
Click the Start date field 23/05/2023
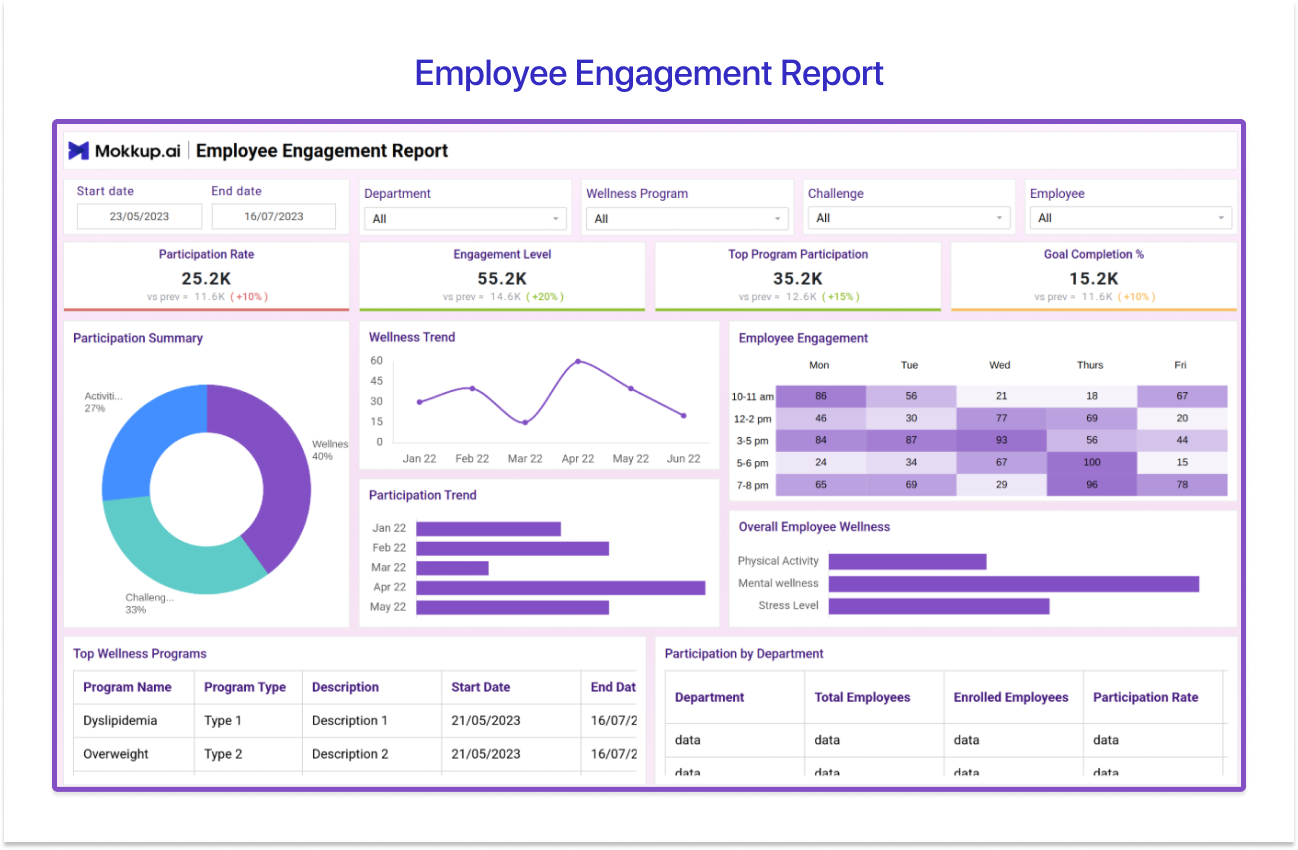(x=139, y=216)
